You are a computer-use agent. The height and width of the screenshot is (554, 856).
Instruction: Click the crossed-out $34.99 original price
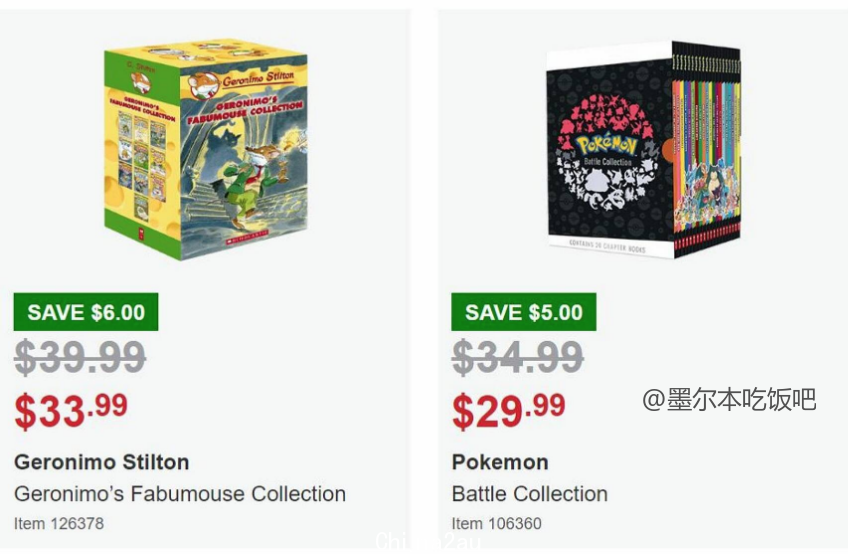tap(518, 358)
